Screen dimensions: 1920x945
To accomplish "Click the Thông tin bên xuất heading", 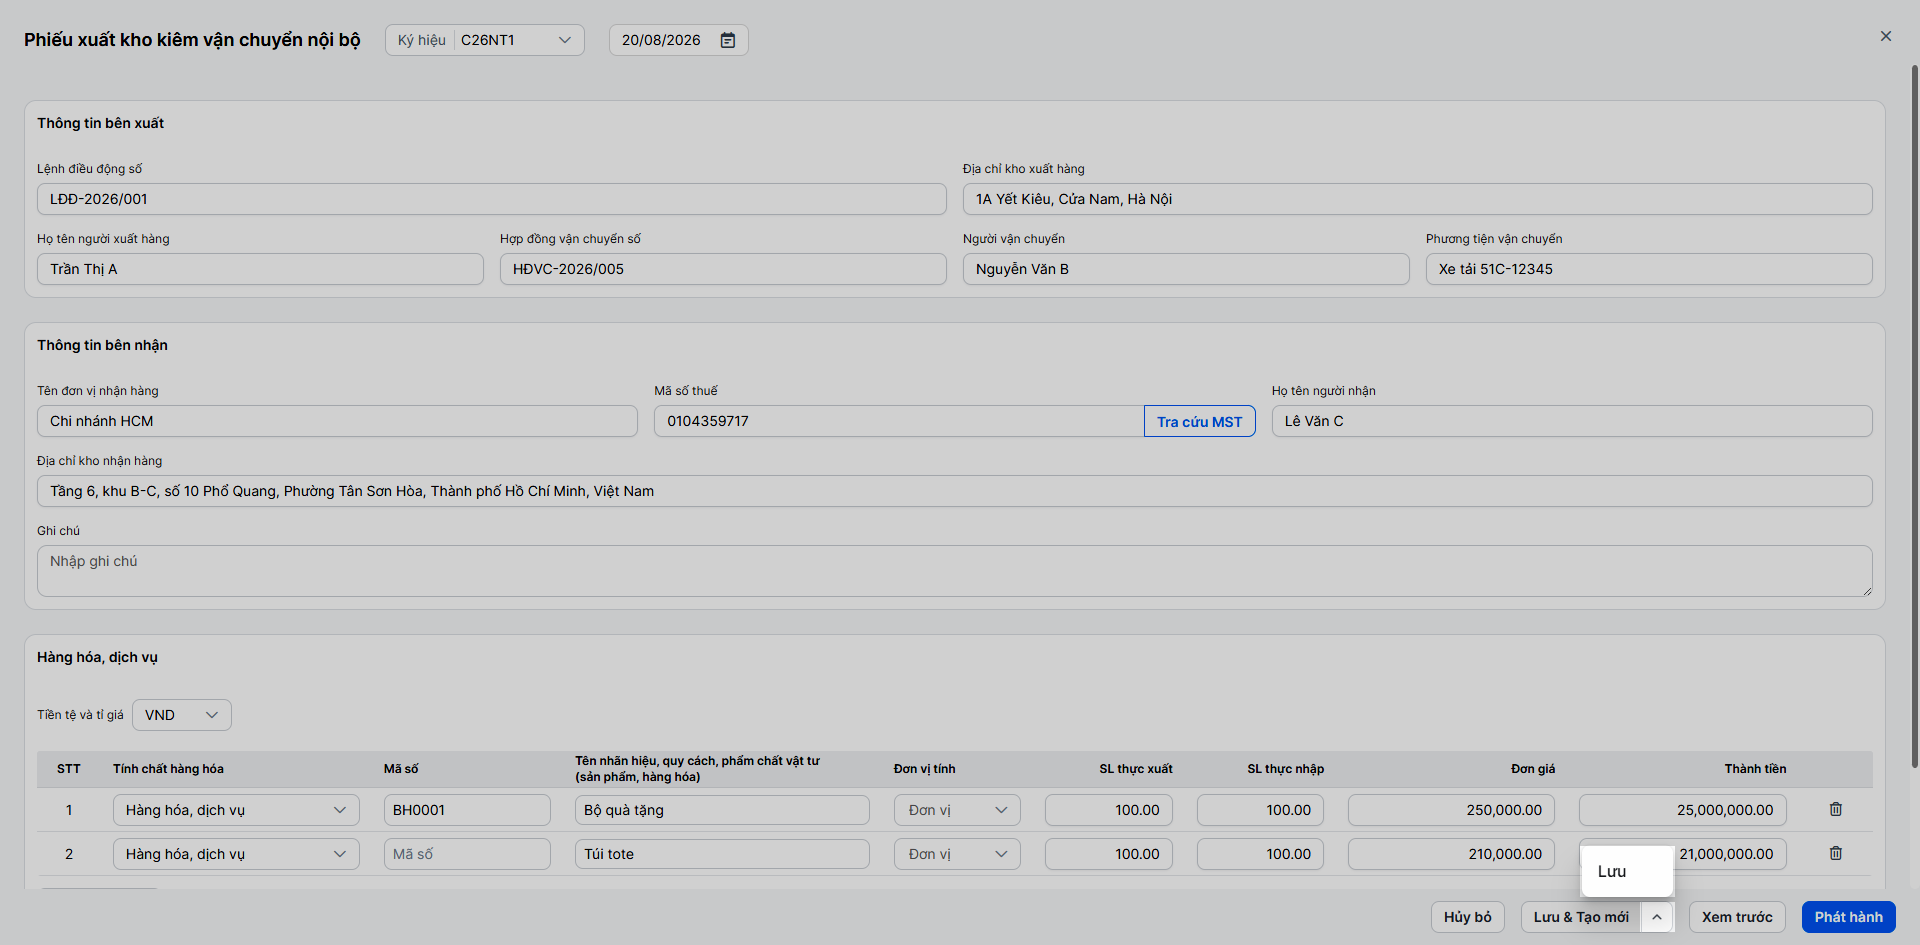I will [x=101, y=123].
